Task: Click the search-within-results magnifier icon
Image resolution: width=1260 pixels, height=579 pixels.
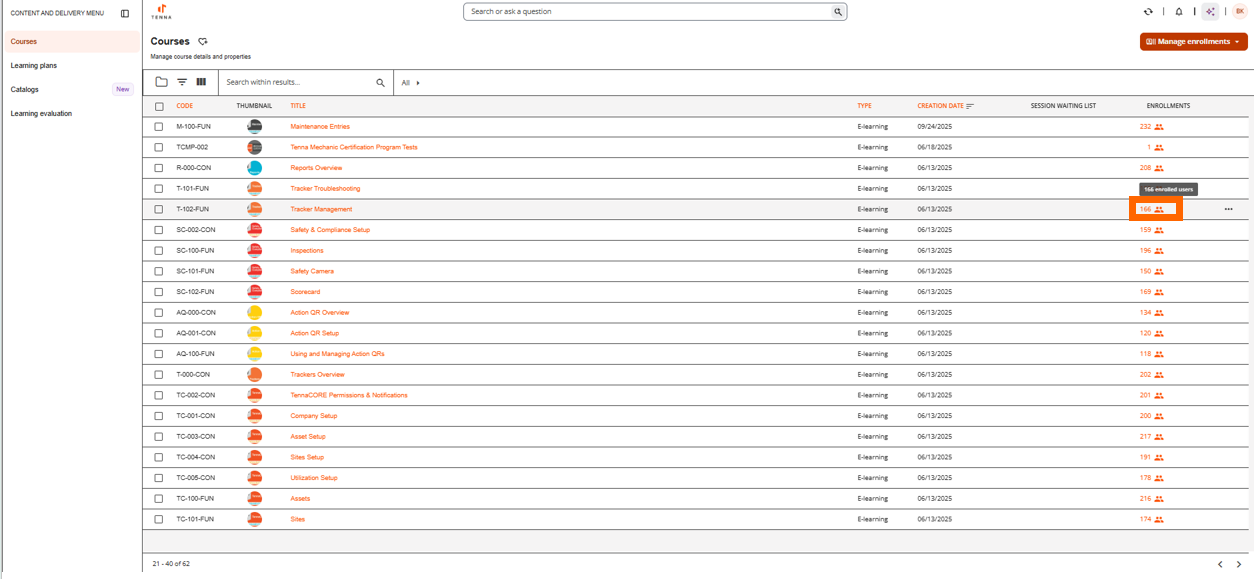Action: click(380, 83)
